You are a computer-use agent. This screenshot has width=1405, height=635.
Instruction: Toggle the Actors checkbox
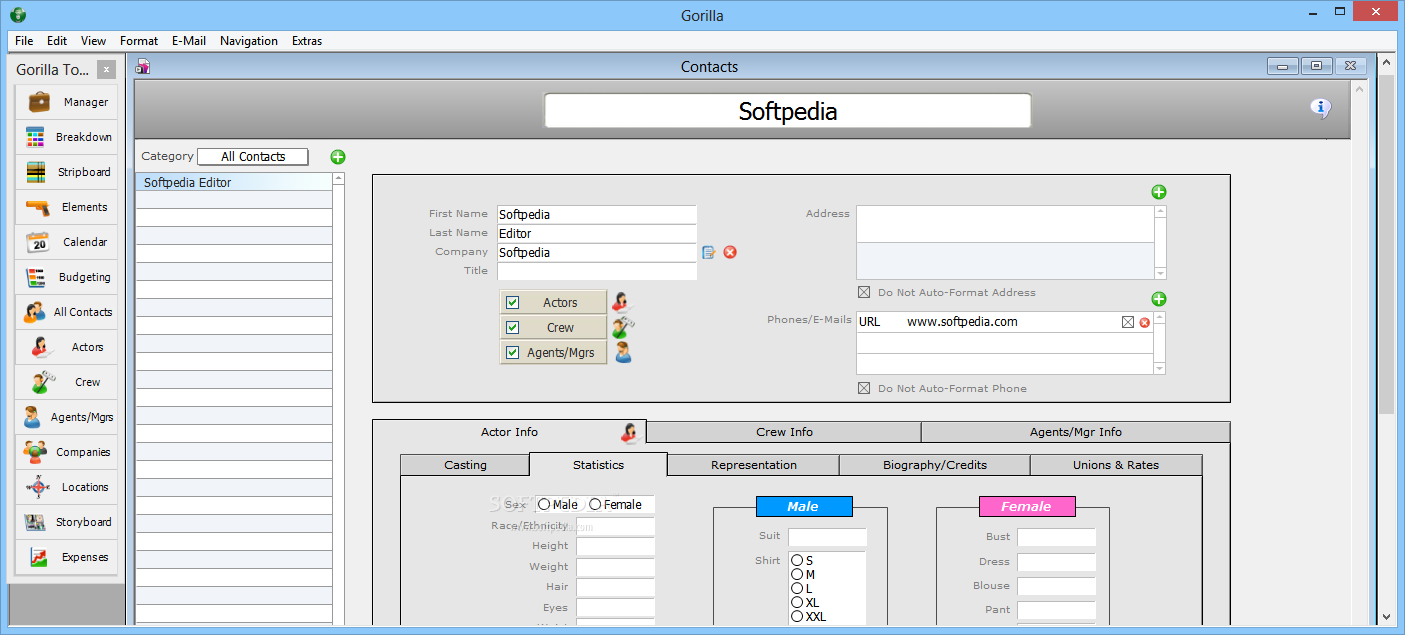(513, 302)
